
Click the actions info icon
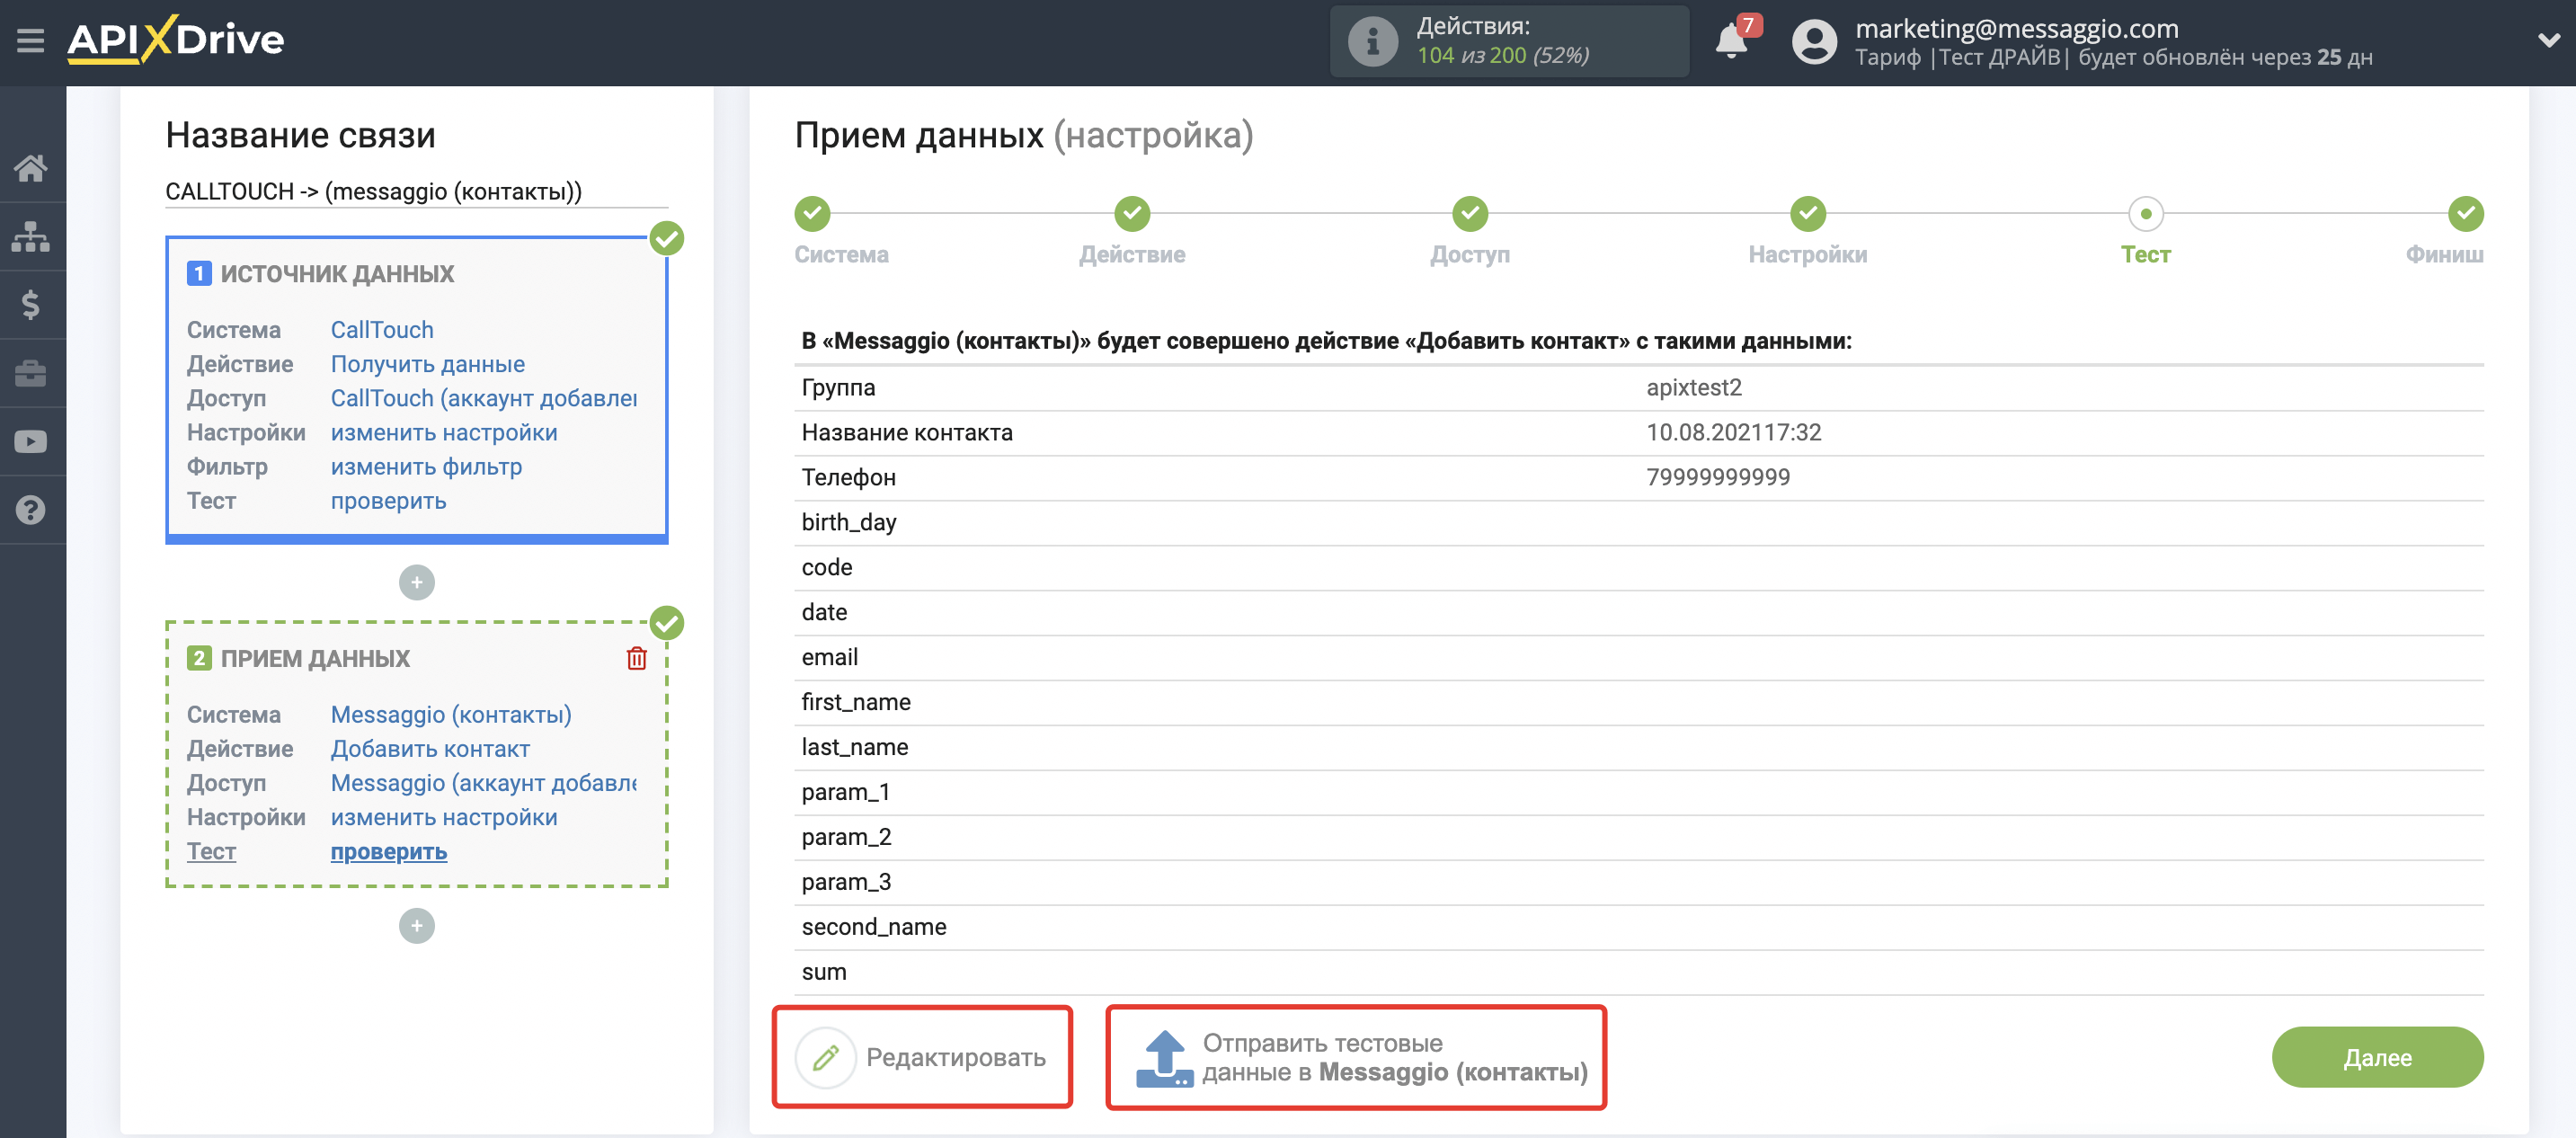(1372, 42)
